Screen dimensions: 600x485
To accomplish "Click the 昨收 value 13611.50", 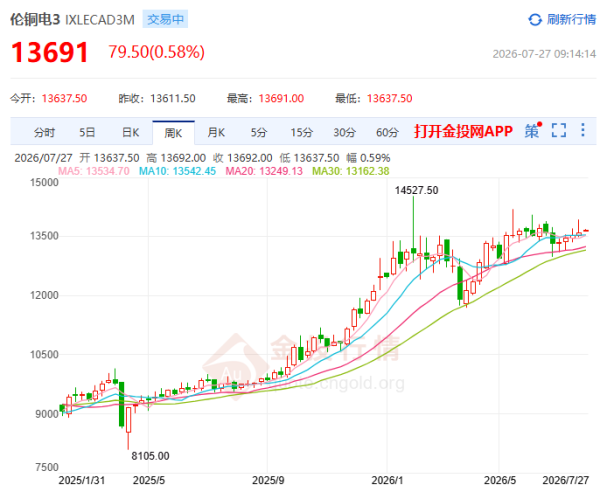I will (173, 98).
